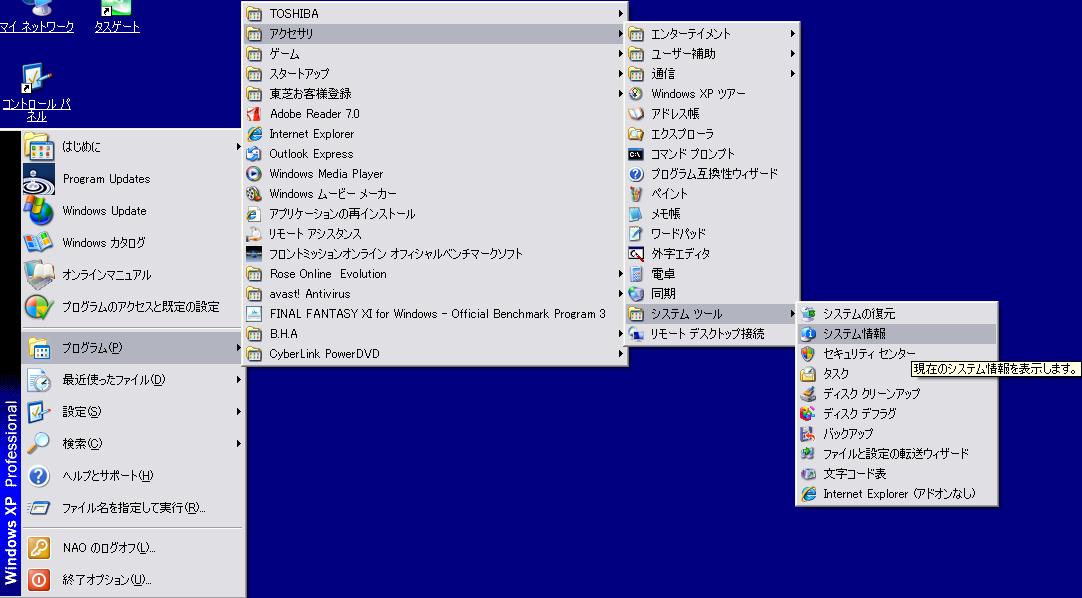The image size is (1082, 598).
Task: Open 最近使ったファイル(D) menu entry
Action: 133,379
